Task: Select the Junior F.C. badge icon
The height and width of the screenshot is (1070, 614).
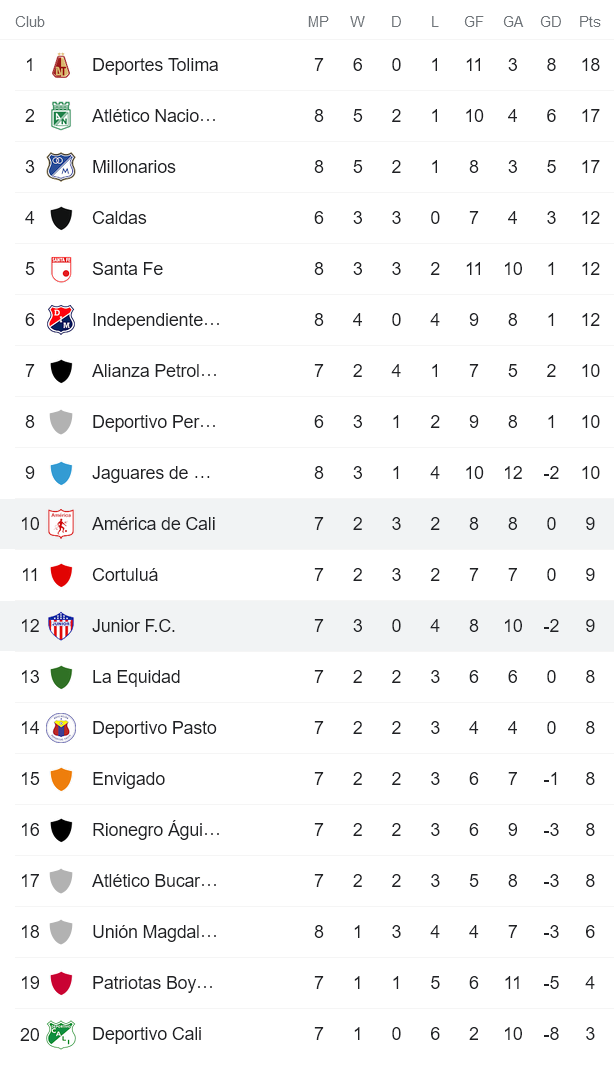Action: pyautogui.click(x=61, y=625)
